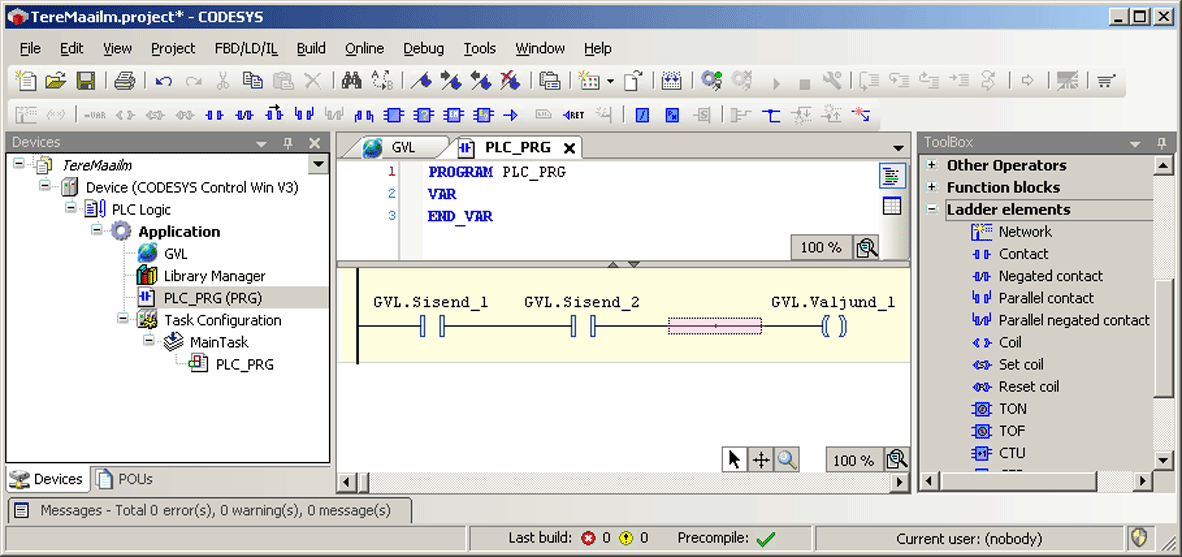The width and height of the screenshot is (1182, 557).
Task: Click the Copy toolbar icon
Action: pos(253,80)
